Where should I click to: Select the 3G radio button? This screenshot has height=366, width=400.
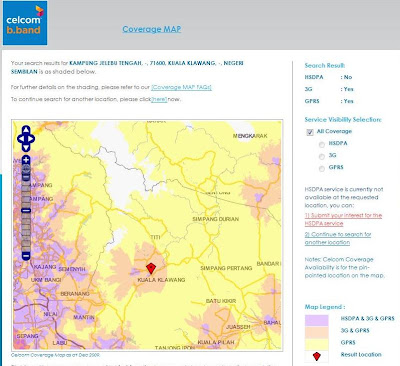(322, 156)
